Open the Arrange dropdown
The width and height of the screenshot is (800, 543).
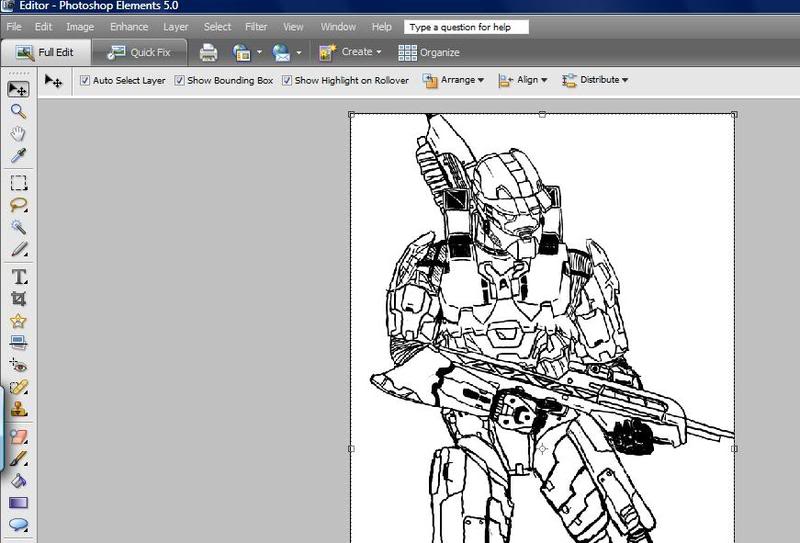point(453,80)
